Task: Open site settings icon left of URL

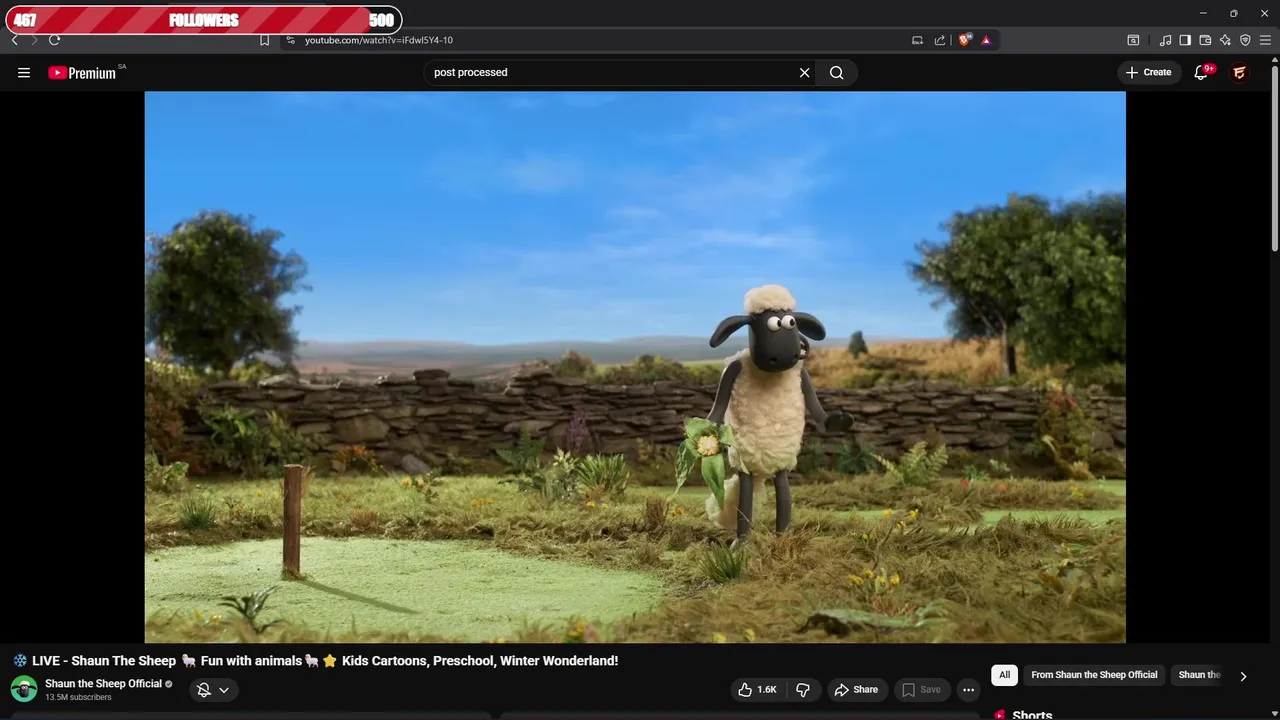Action: 290,40
